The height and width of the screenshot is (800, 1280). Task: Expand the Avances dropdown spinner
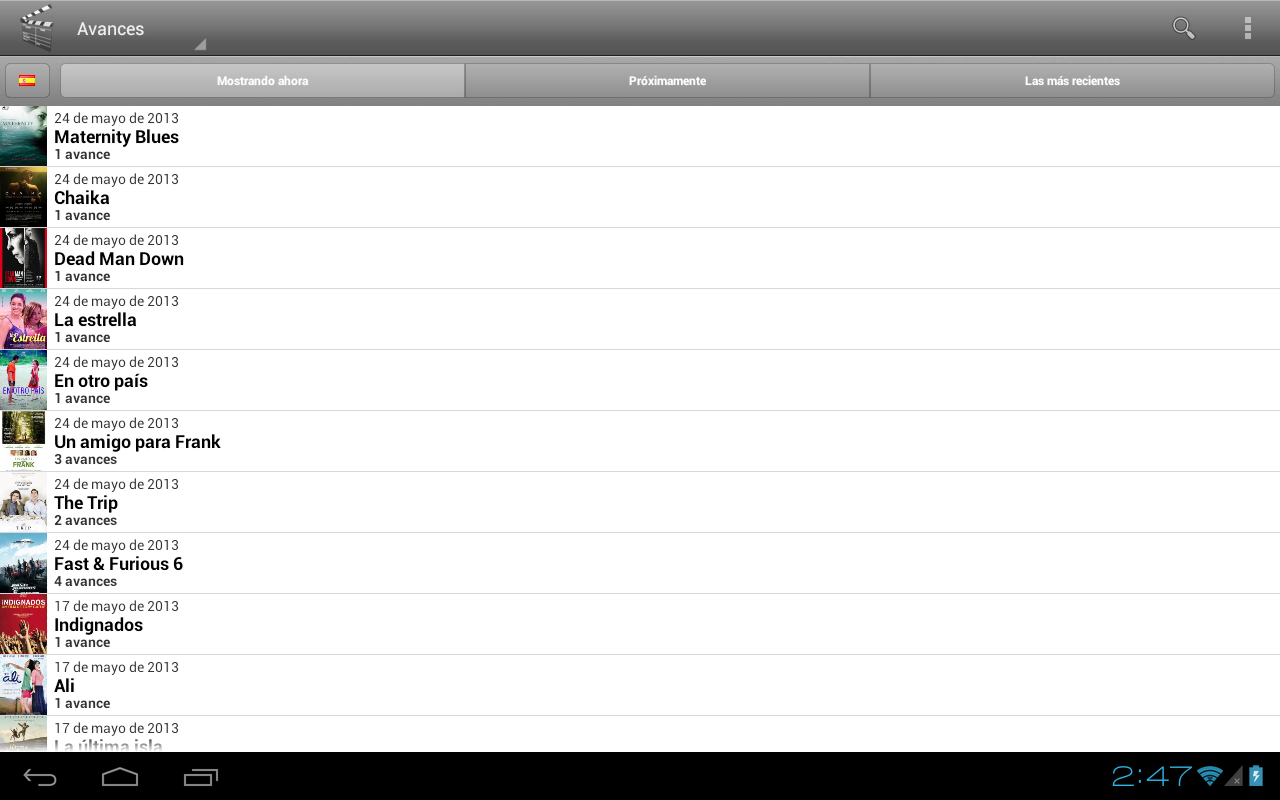141,29
